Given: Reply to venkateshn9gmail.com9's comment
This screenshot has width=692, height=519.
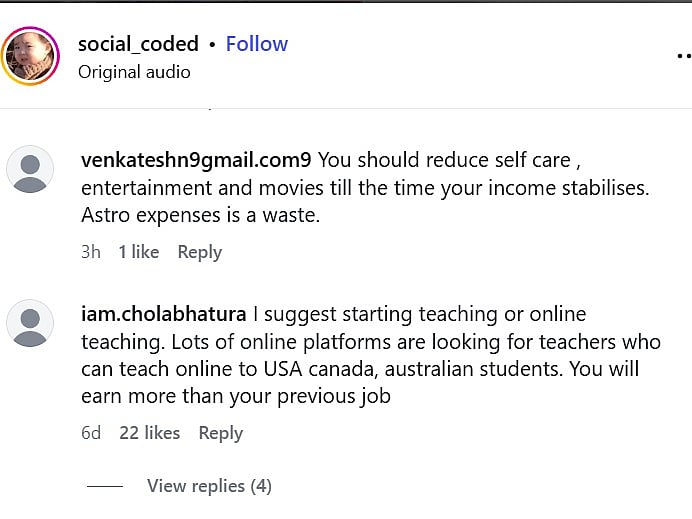Looking at the screenshot, I should pyautogui.click(x=199, y=252).
